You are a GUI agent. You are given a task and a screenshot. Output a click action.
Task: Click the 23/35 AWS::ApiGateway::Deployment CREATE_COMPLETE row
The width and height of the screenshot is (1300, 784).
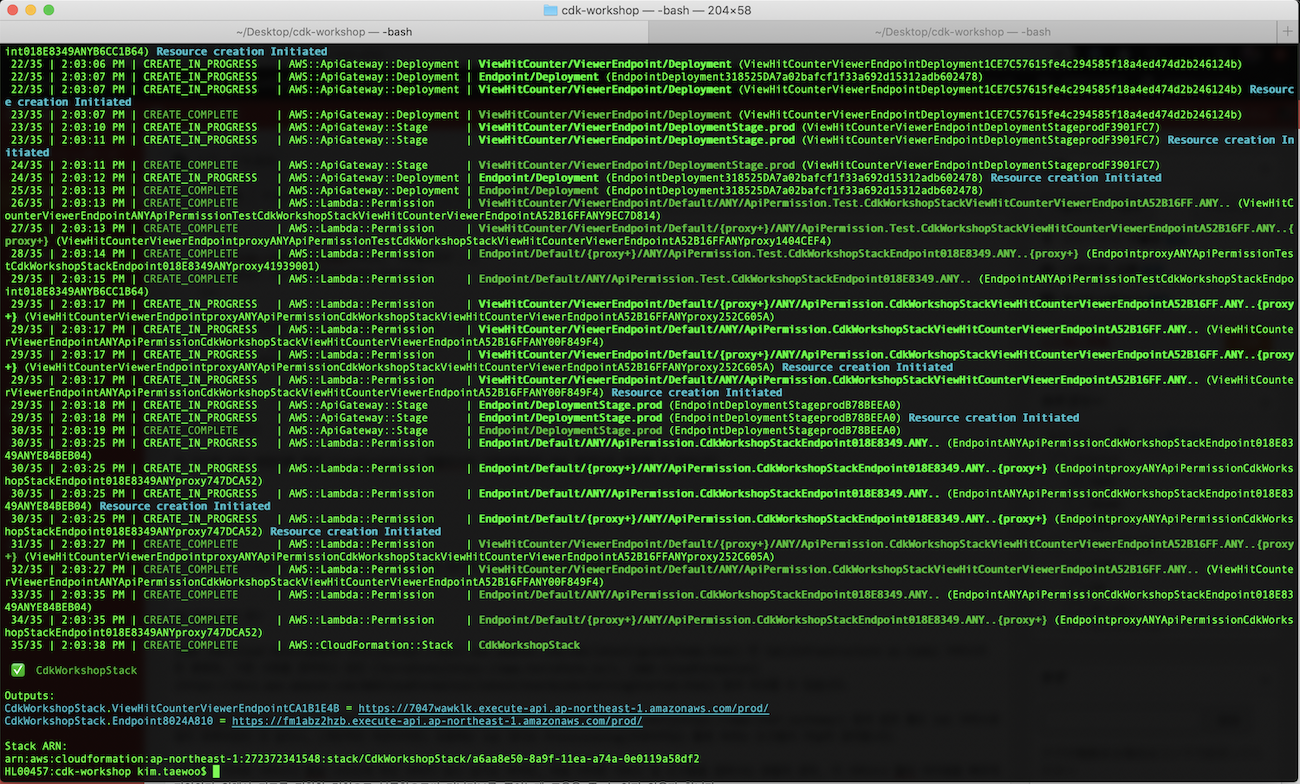tap(626, 115)
